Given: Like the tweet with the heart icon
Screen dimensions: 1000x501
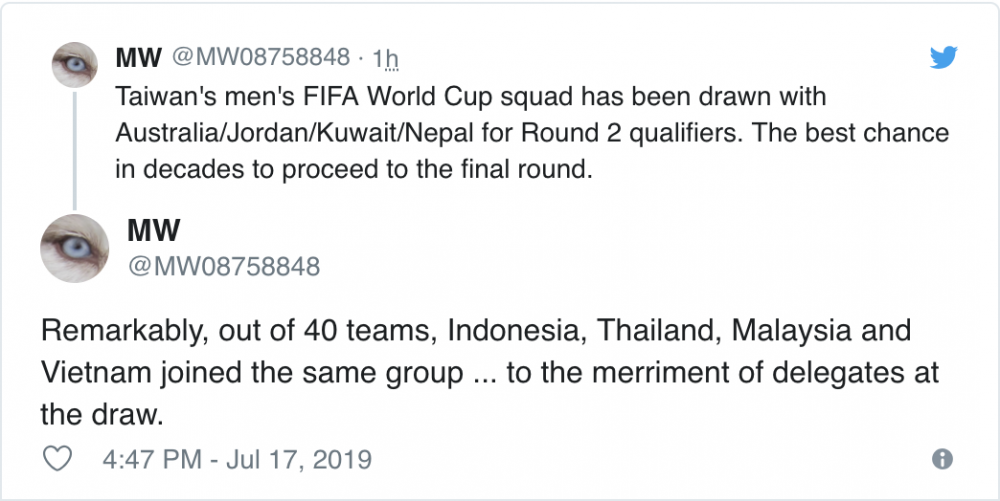Looking at the screenshot, I should [60, 459].
